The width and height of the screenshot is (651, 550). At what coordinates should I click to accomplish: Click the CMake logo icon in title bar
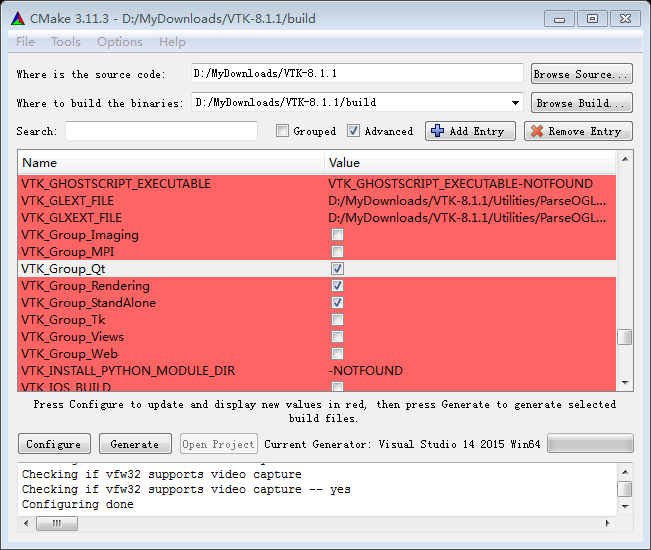(x=18, y=19)
